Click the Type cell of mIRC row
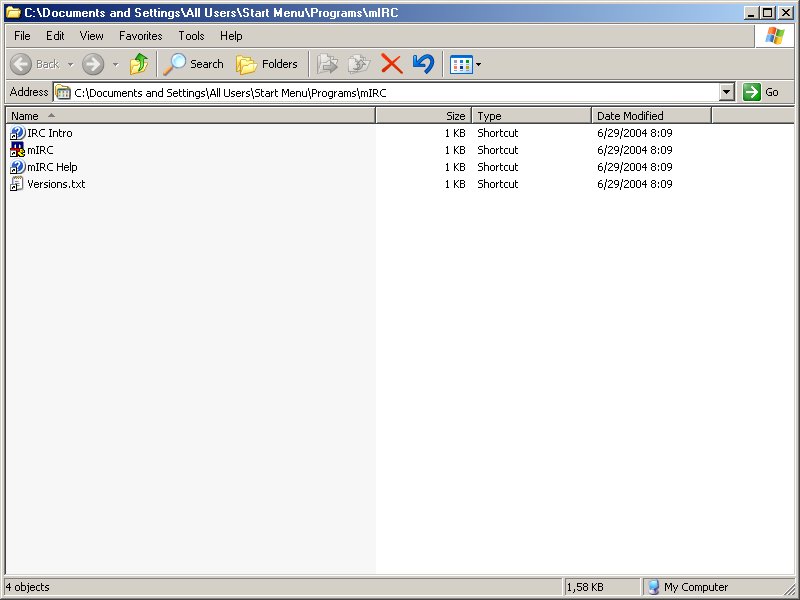Image resolution: width=800 pixels, height=600 pixels. coord(497,150)
